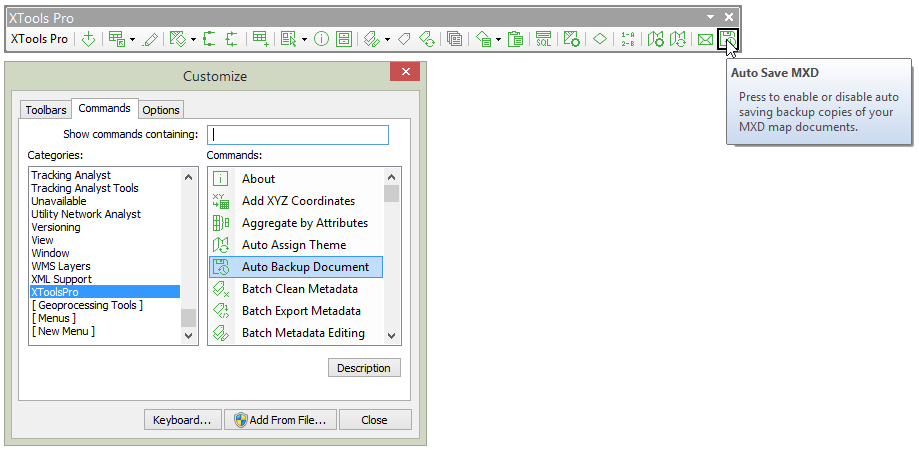Click the tag with refresh arrows icon
The image size is (919, 450).
coord(427,39)
